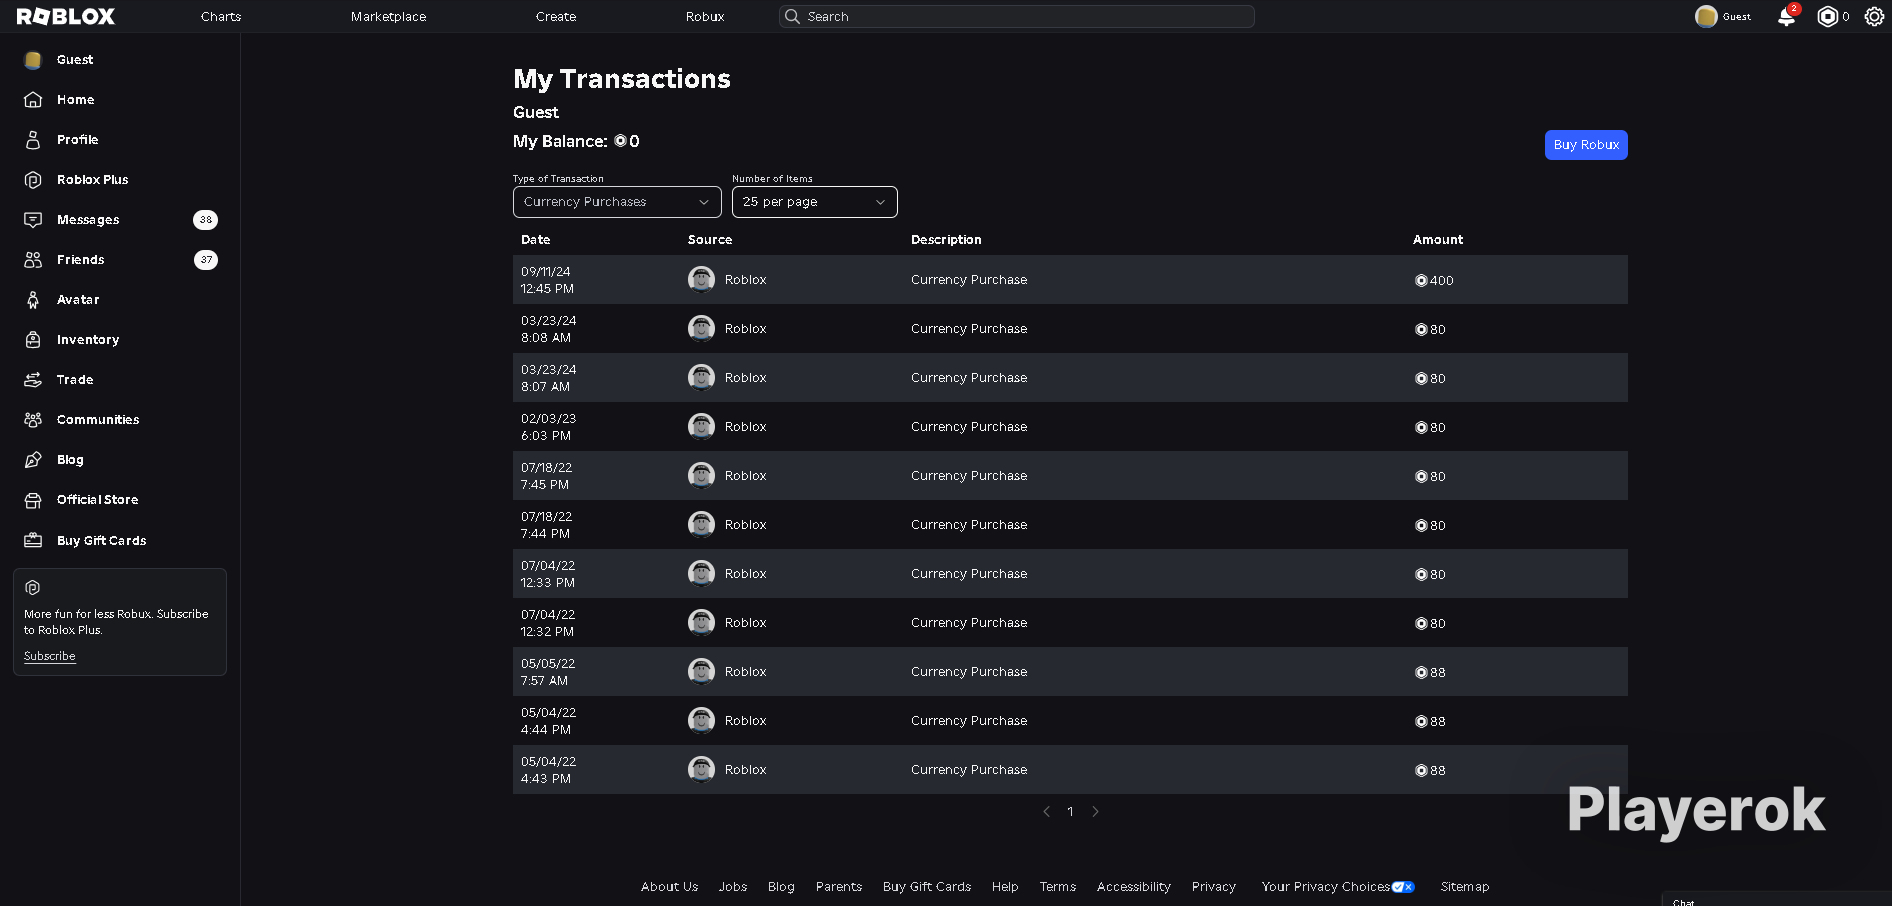
Task: Click the Amount column header
Action: tap(1438, 240)
